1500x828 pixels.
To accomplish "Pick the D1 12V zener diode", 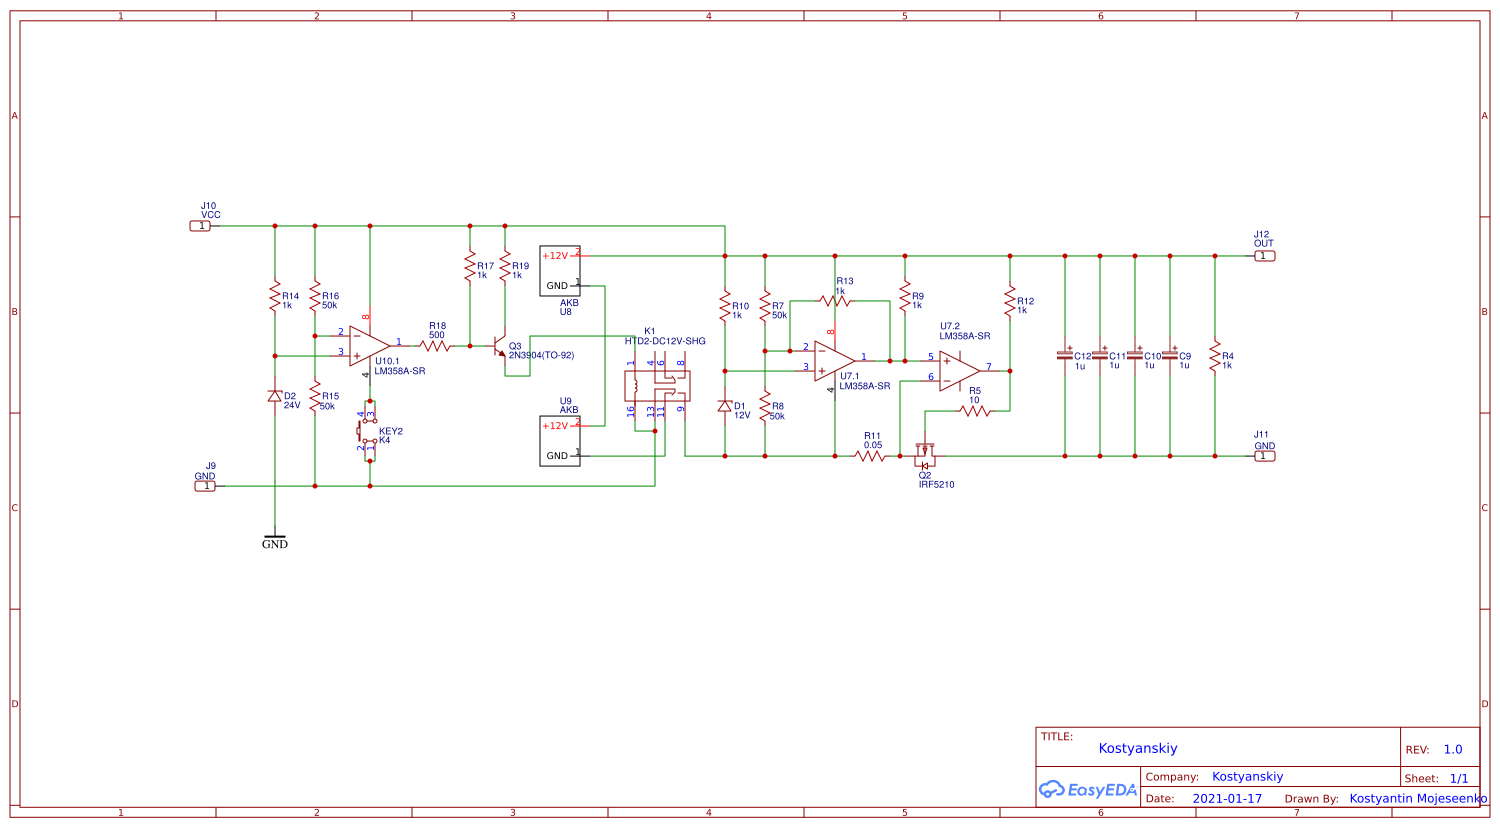I will pos(725,406).
